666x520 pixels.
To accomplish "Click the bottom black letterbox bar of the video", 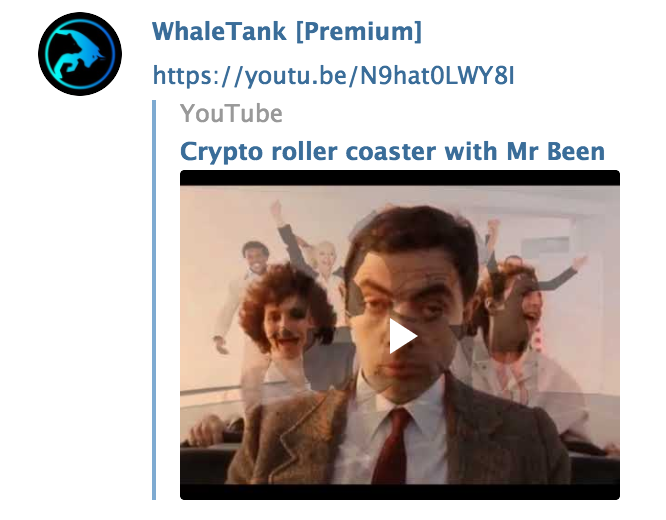I will (400, 492).
